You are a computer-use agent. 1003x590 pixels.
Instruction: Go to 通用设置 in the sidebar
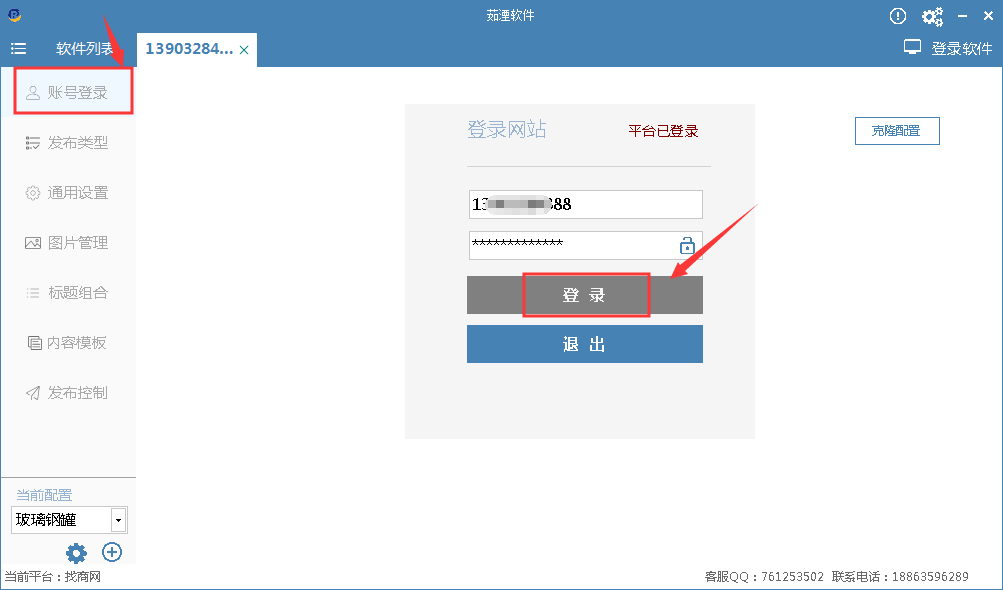tap(76, 193)
